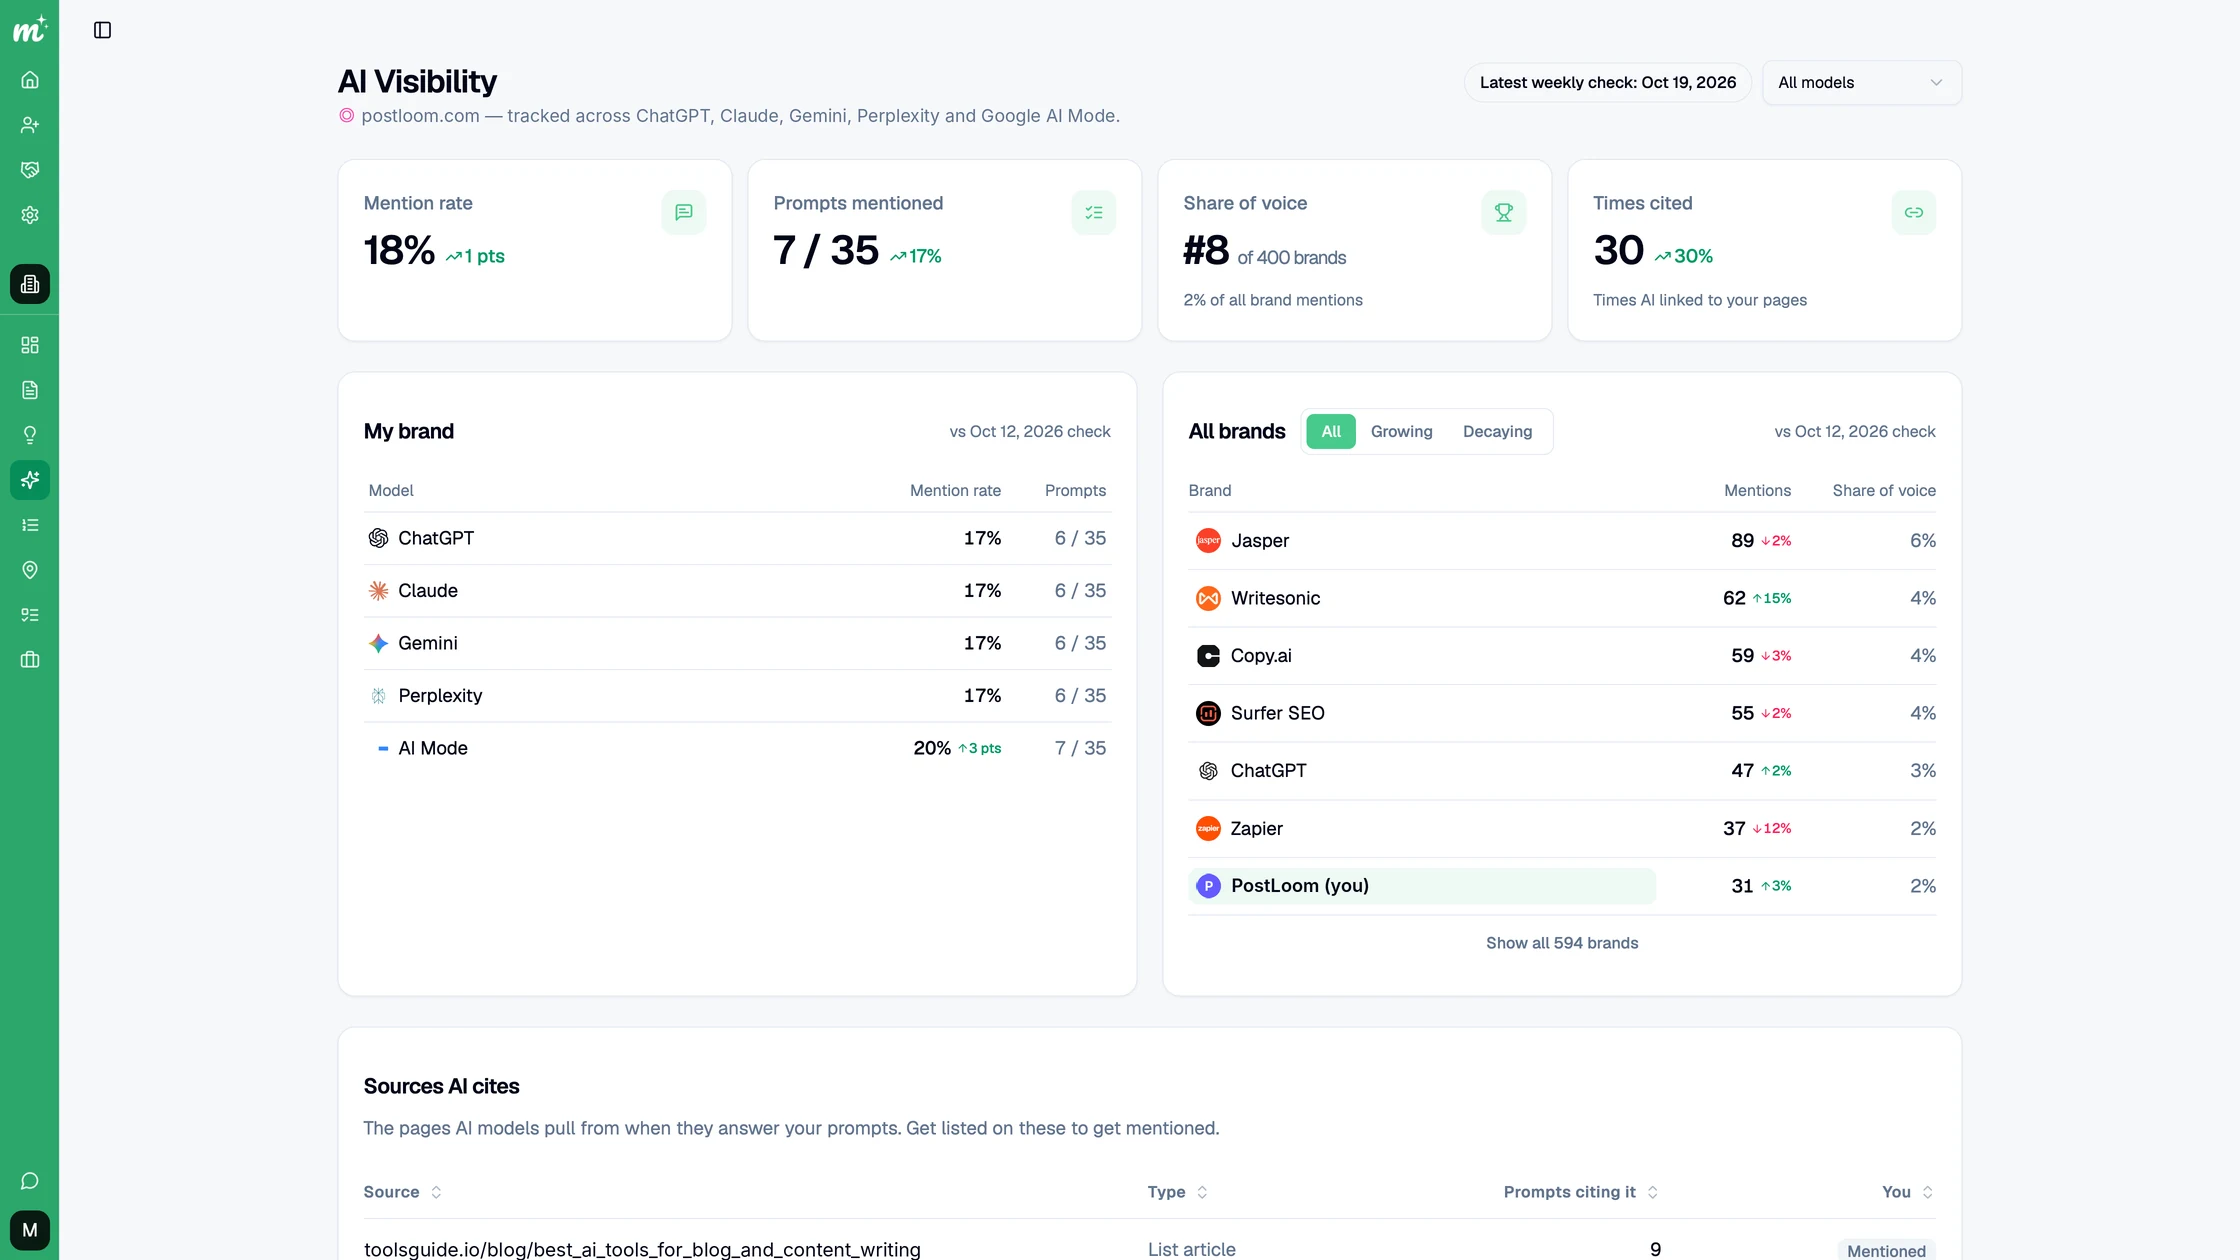Click the Jasper brand logo
The height and width of the screenshot is (1260, 2240).
coord(1208,541)
